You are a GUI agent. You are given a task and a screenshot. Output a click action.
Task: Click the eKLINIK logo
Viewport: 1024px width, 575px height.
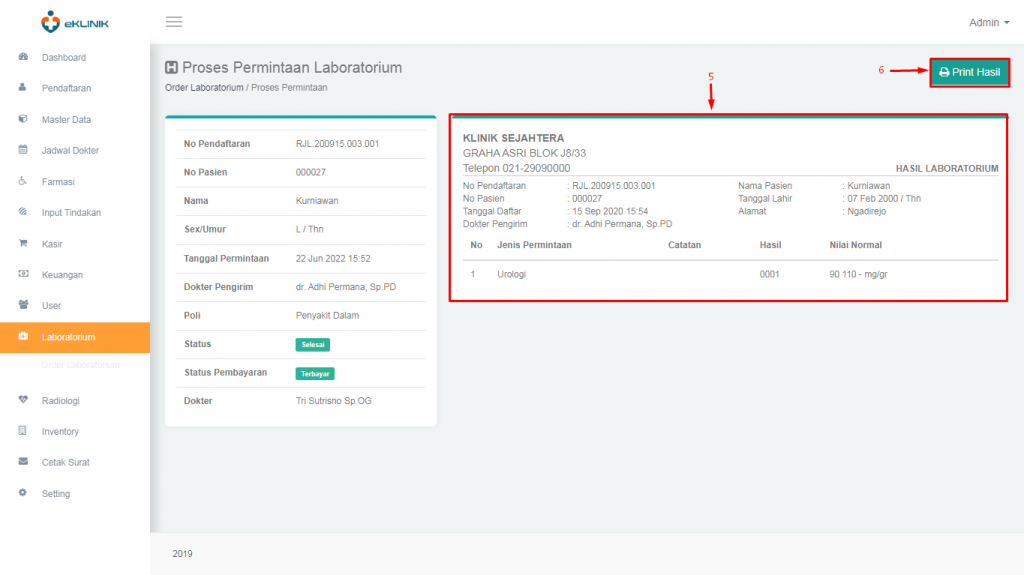74,22
